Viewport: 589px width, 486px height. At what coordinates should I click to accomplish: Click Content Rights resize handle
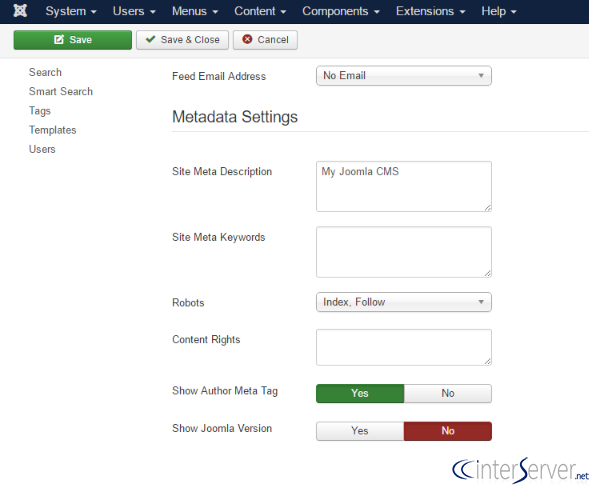[488, 361]
